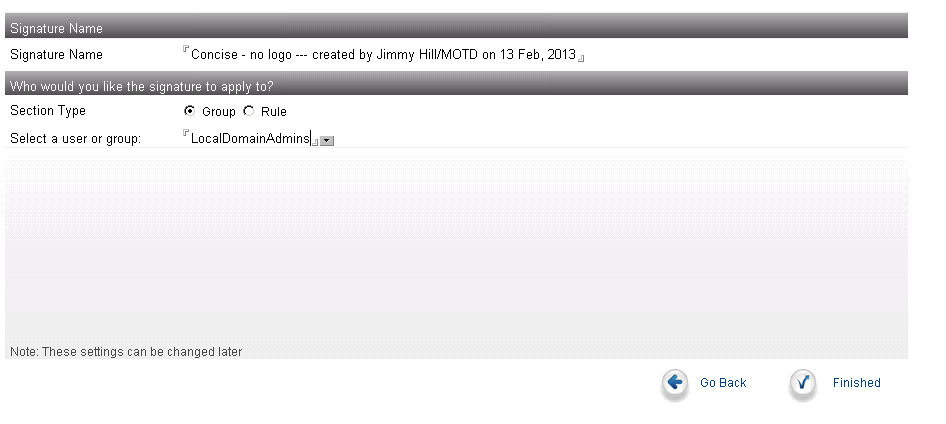Click the "Section Type" label

[48, 111]
